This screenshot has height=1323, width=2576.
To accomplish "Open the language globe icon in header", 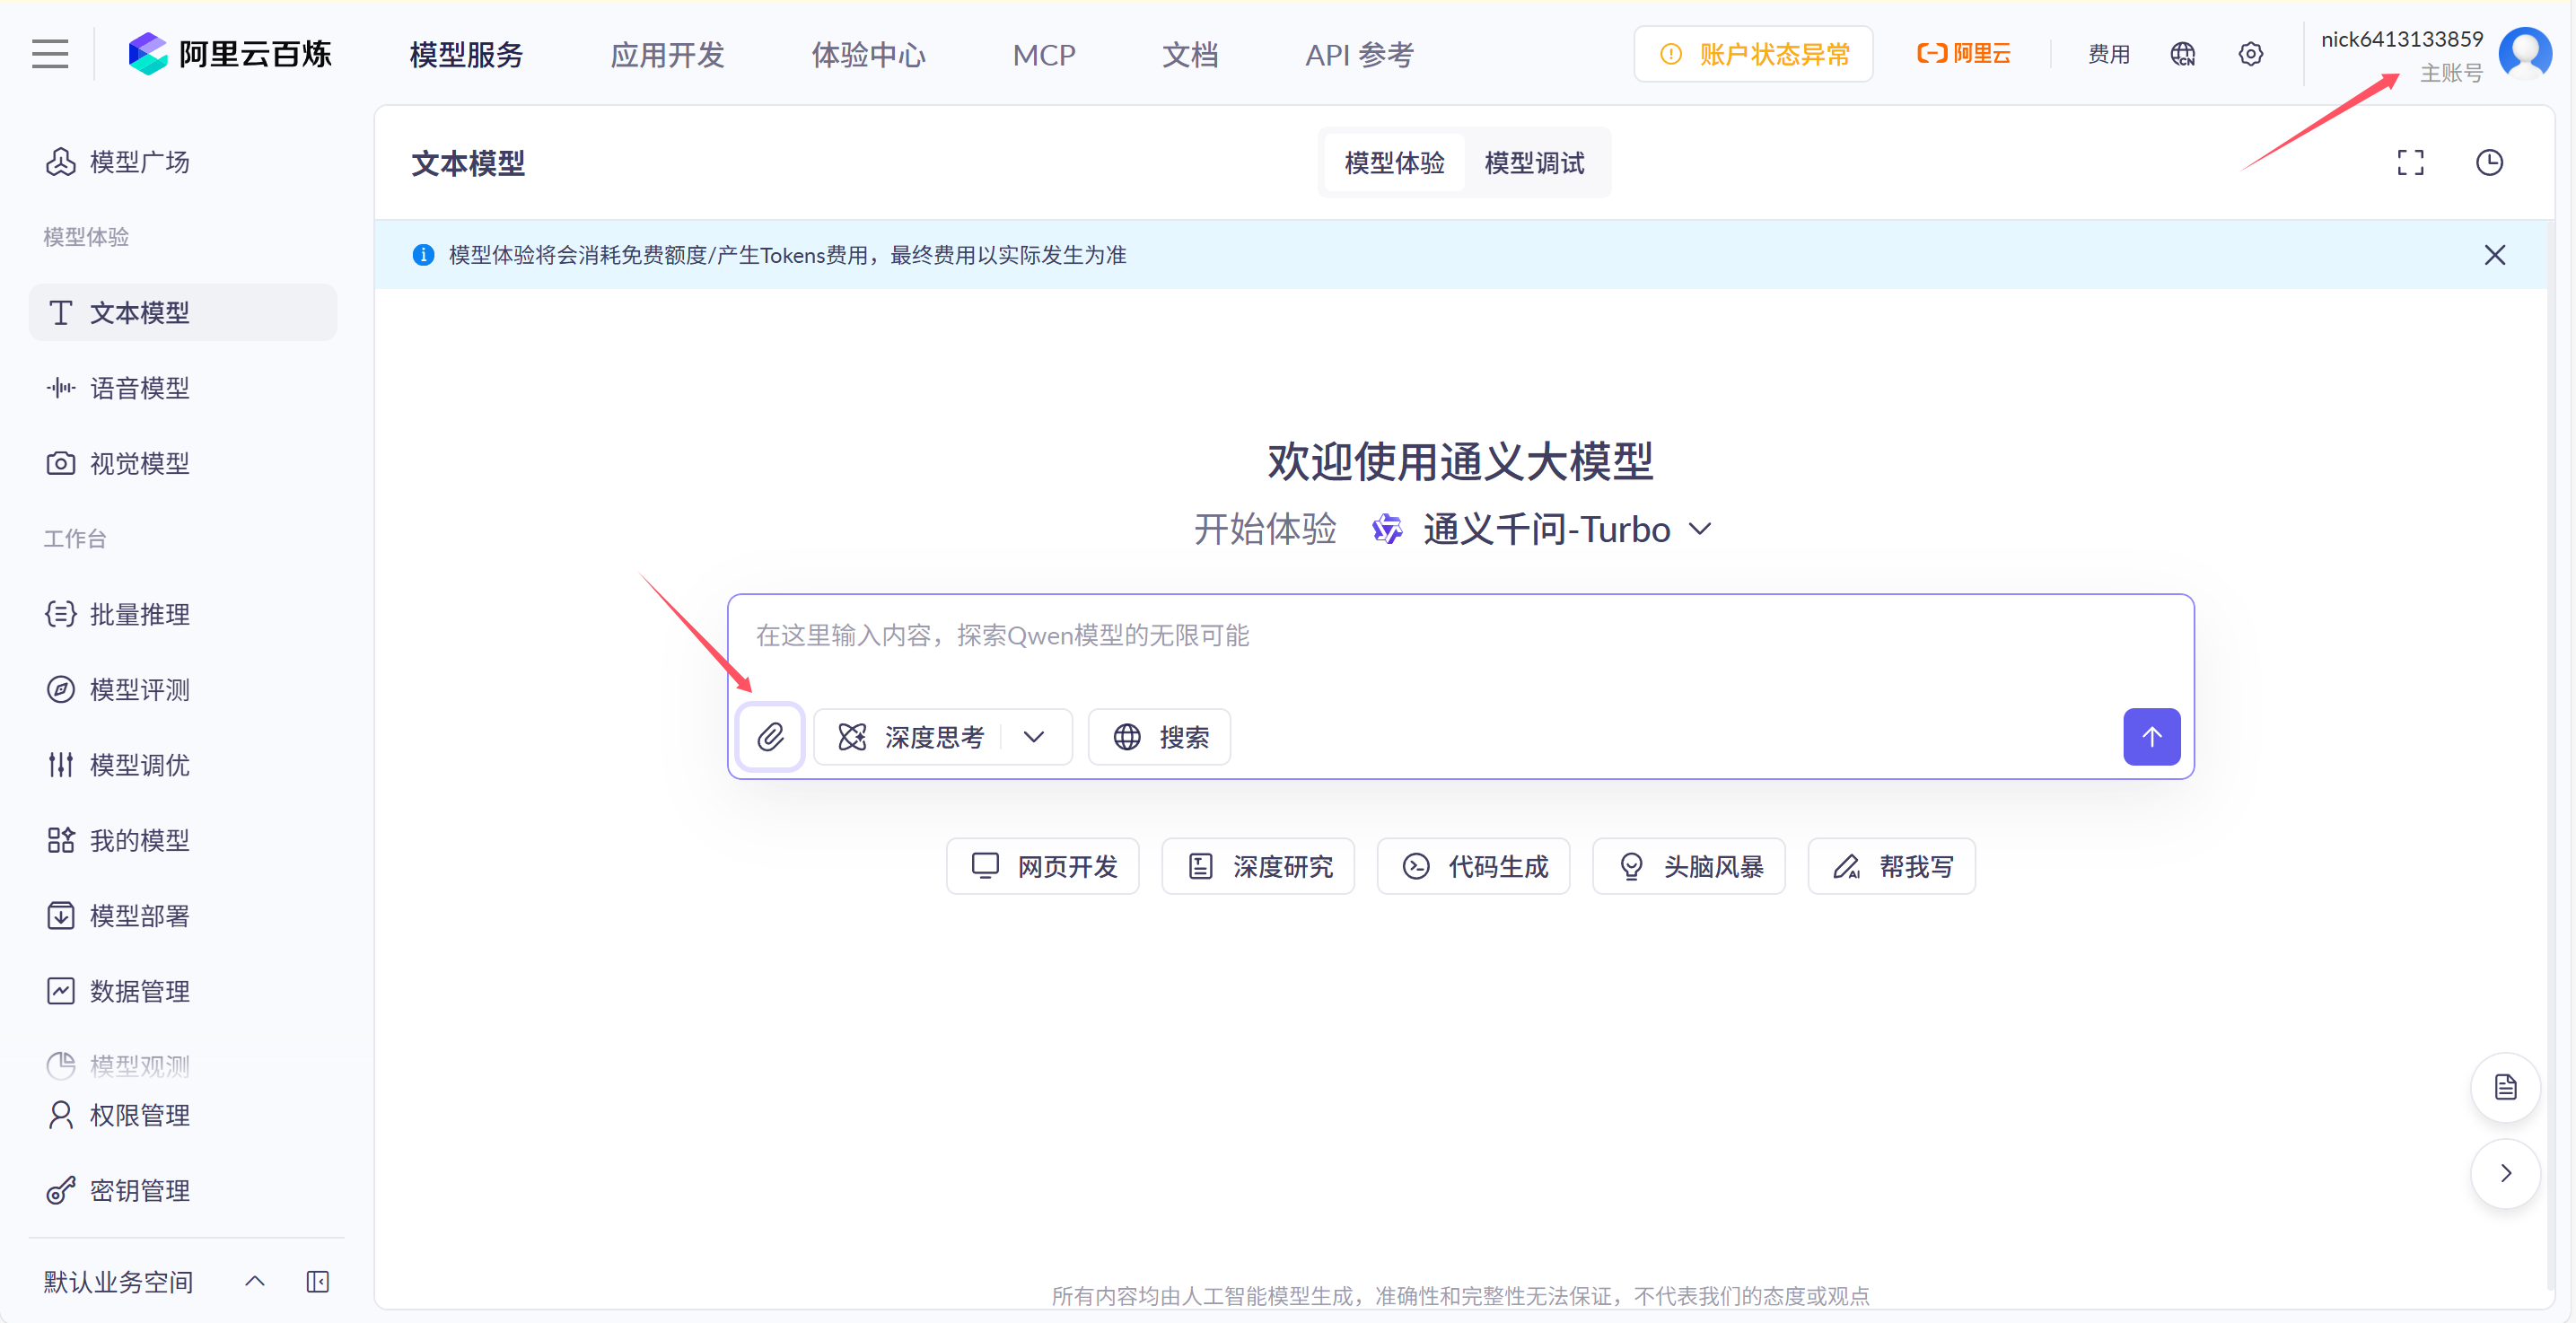I will click(2182, 54).
